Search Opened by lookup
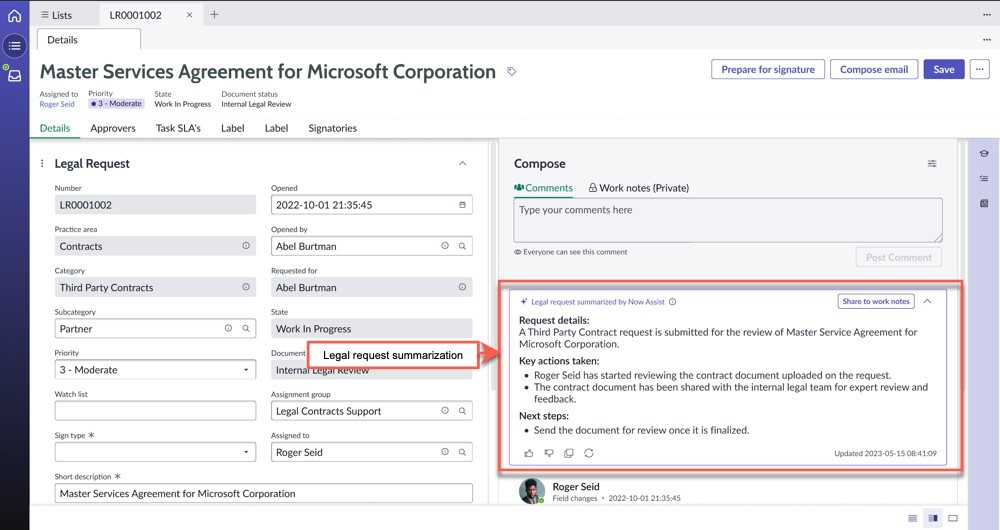Screen dimensions: 1000x530 coord(462,246)
